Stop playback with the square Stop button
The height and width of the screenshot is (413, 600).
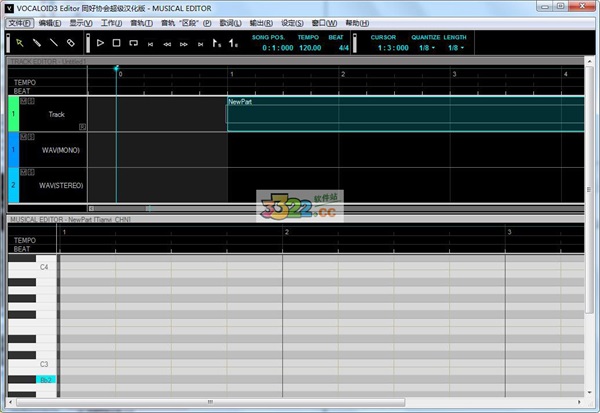[x=117, y=43]
